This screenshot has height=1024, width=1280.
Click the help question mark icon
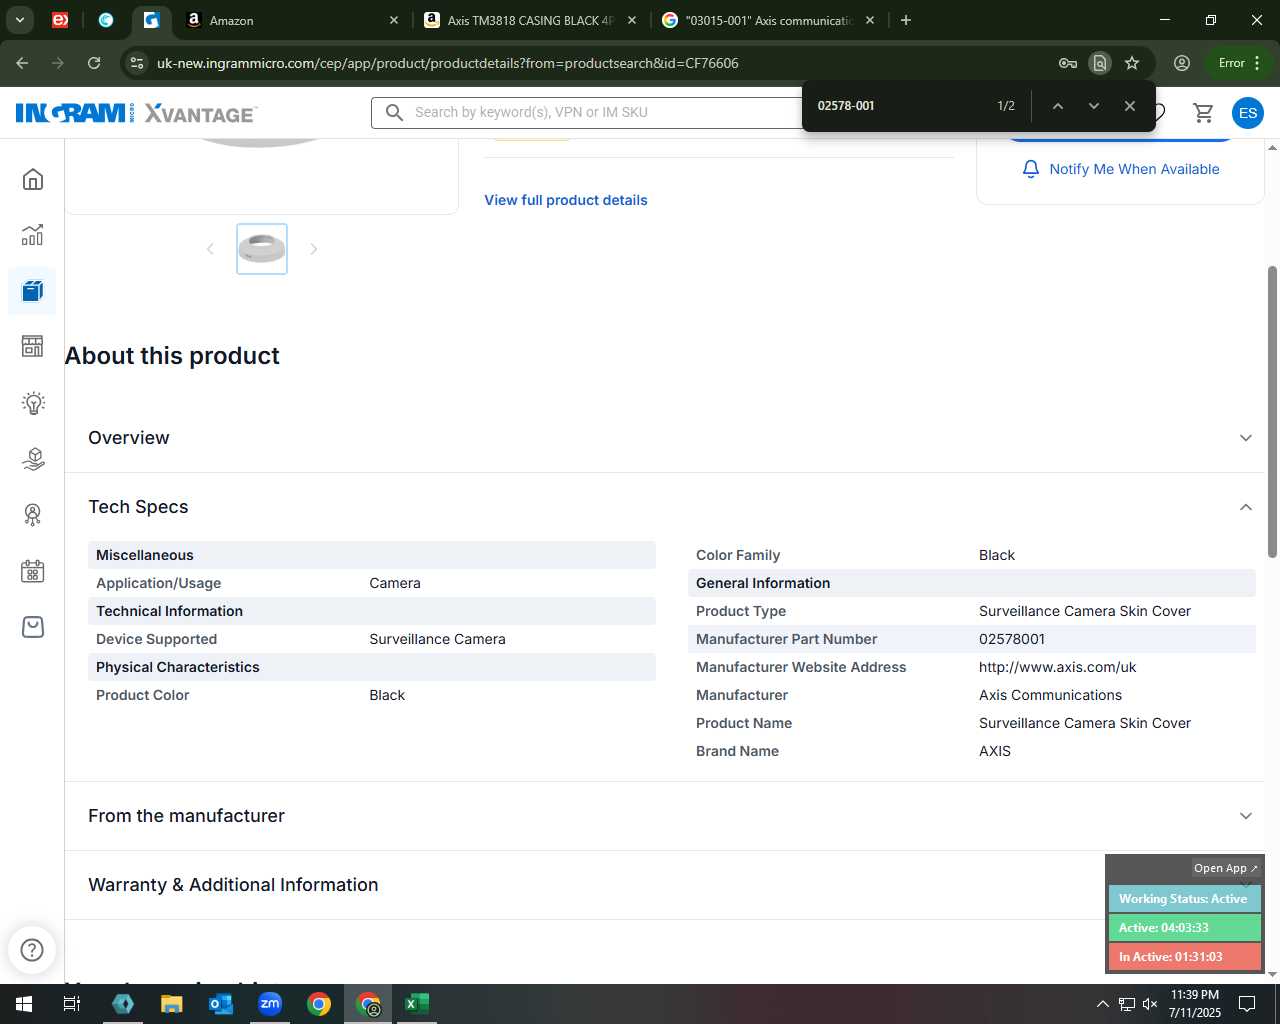coord(32,949)
